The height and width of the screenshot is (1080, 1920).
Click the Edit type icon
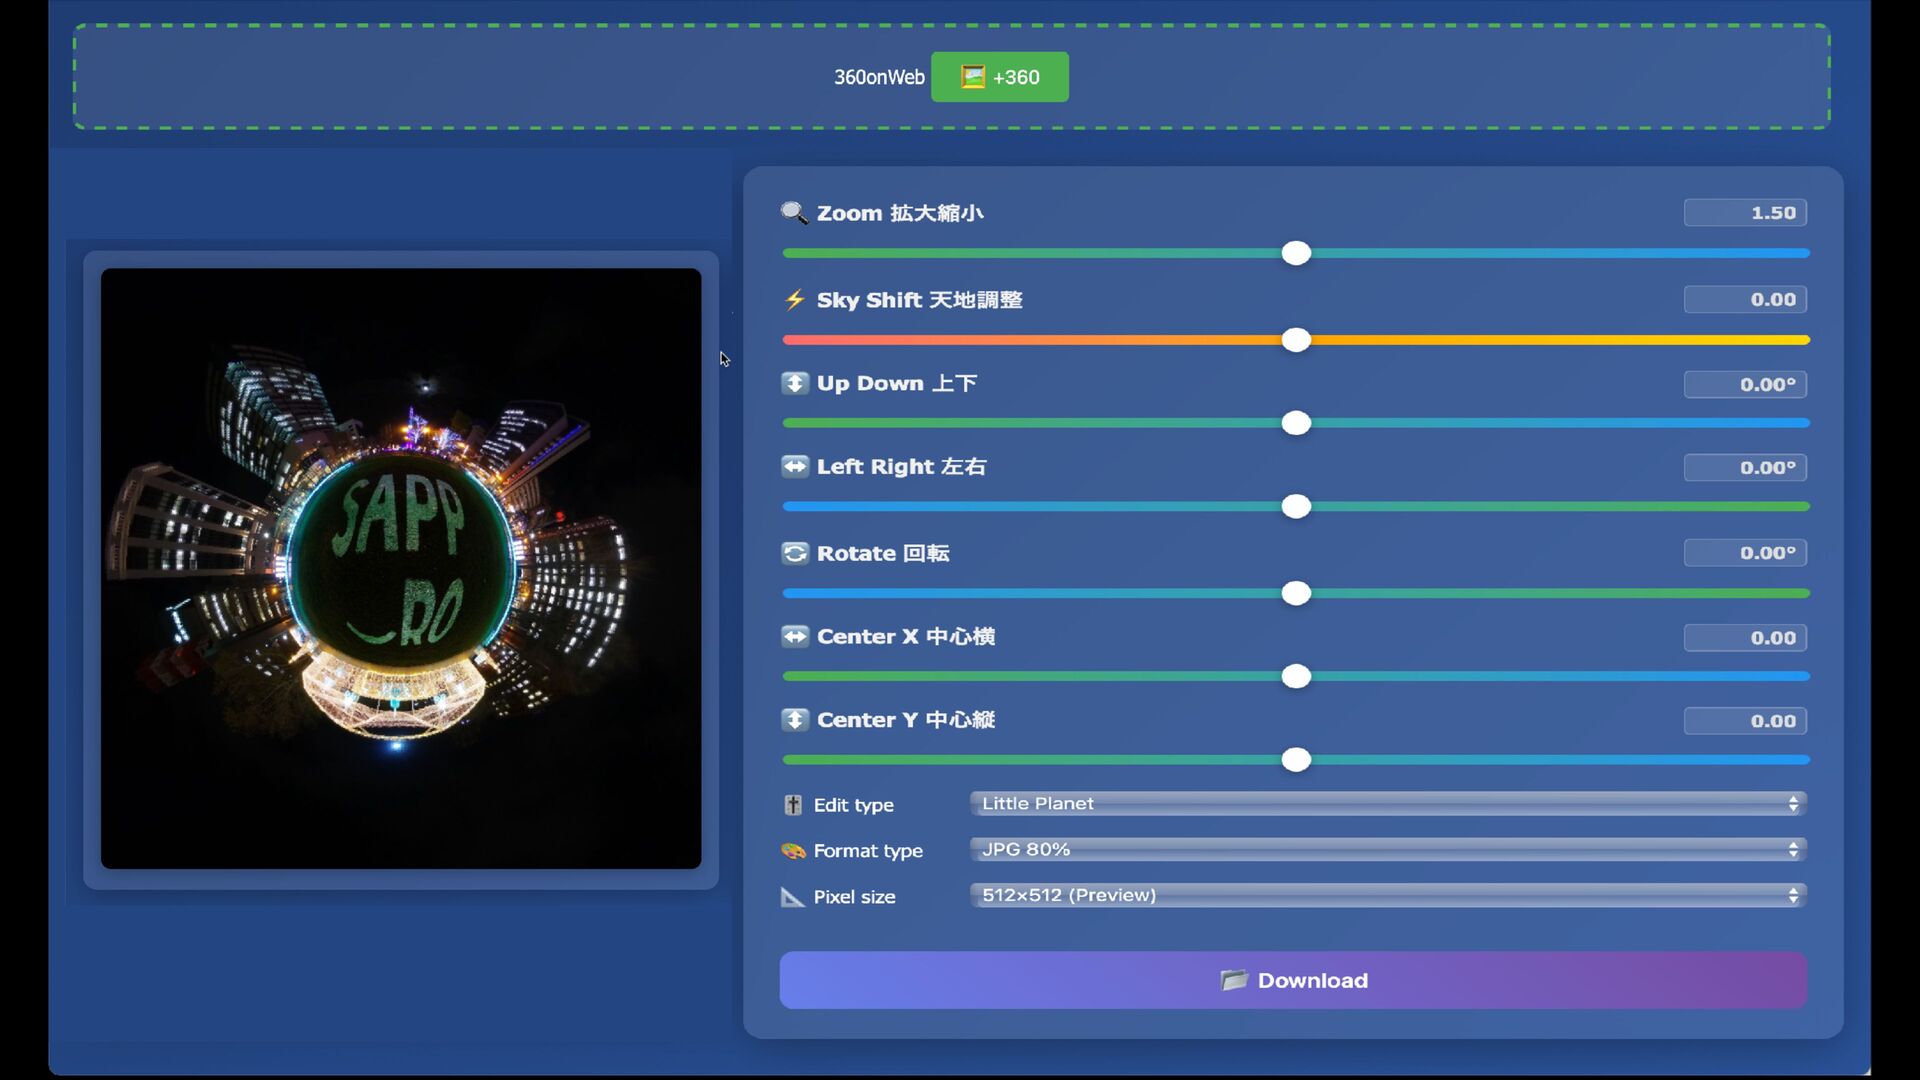pyautogui.click(x=793, y=805)
